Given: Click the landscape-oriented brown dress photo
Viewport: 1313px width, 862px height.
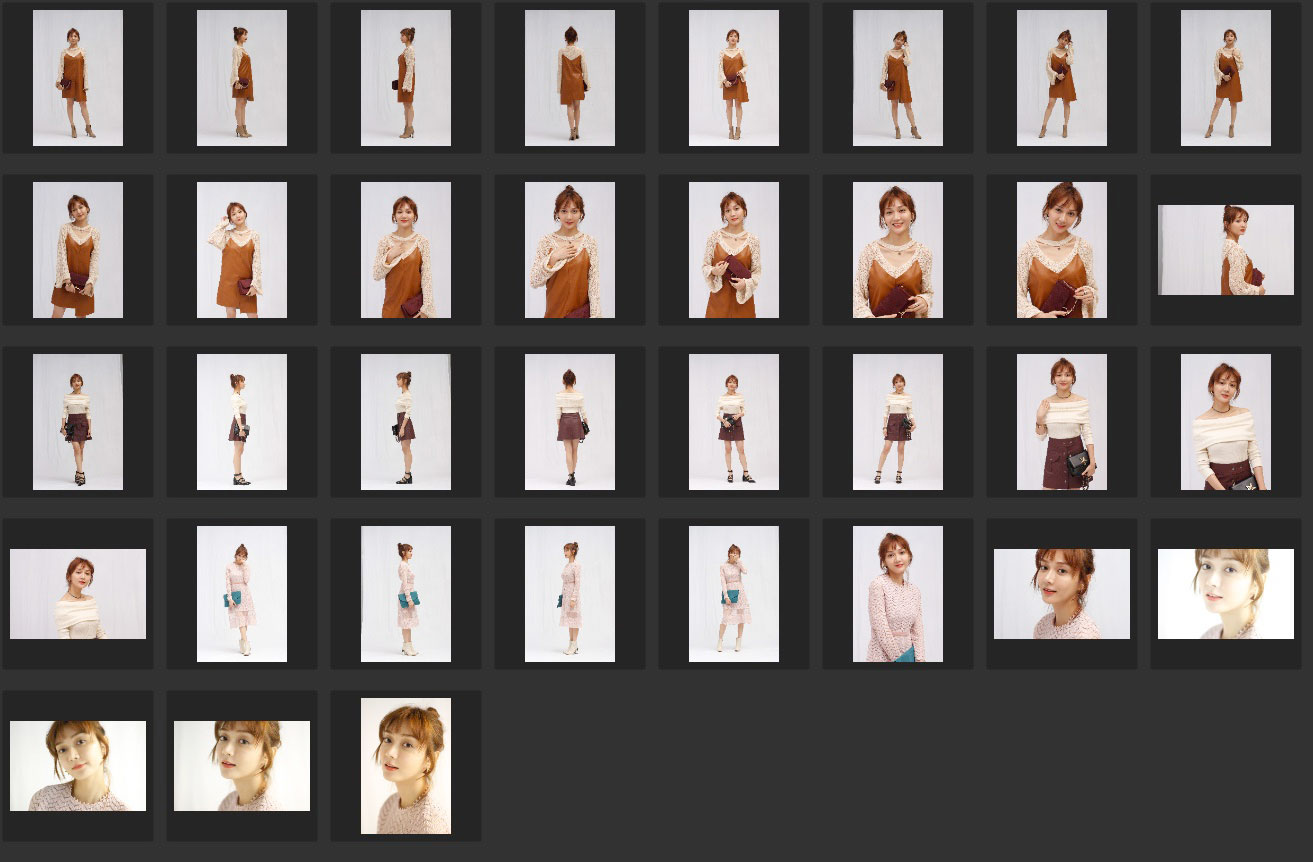Looking at the screenshot, I should coord(1225,250).
